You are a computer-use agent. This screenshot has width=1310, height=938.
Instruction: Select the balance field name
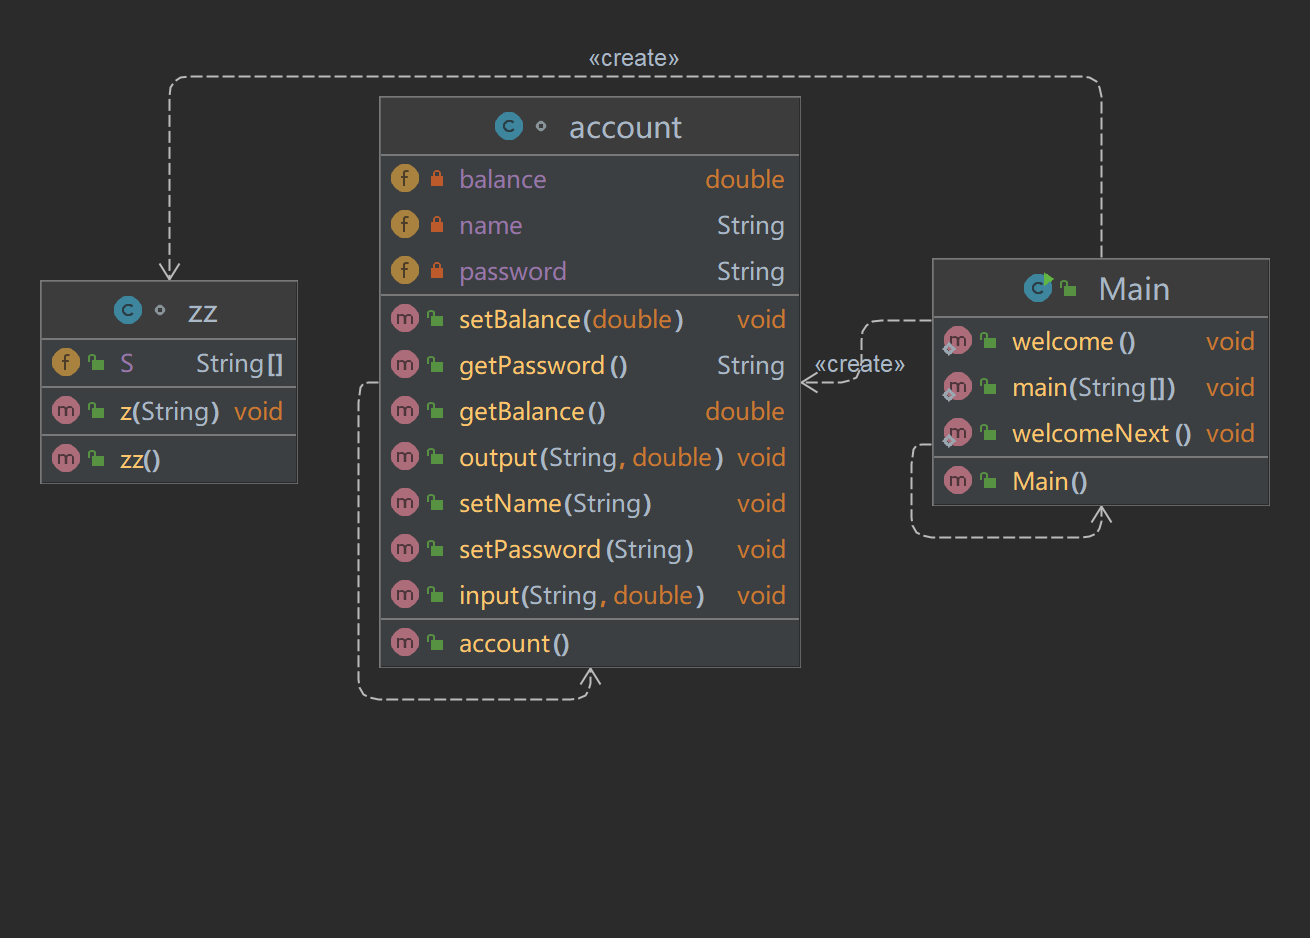502,179
